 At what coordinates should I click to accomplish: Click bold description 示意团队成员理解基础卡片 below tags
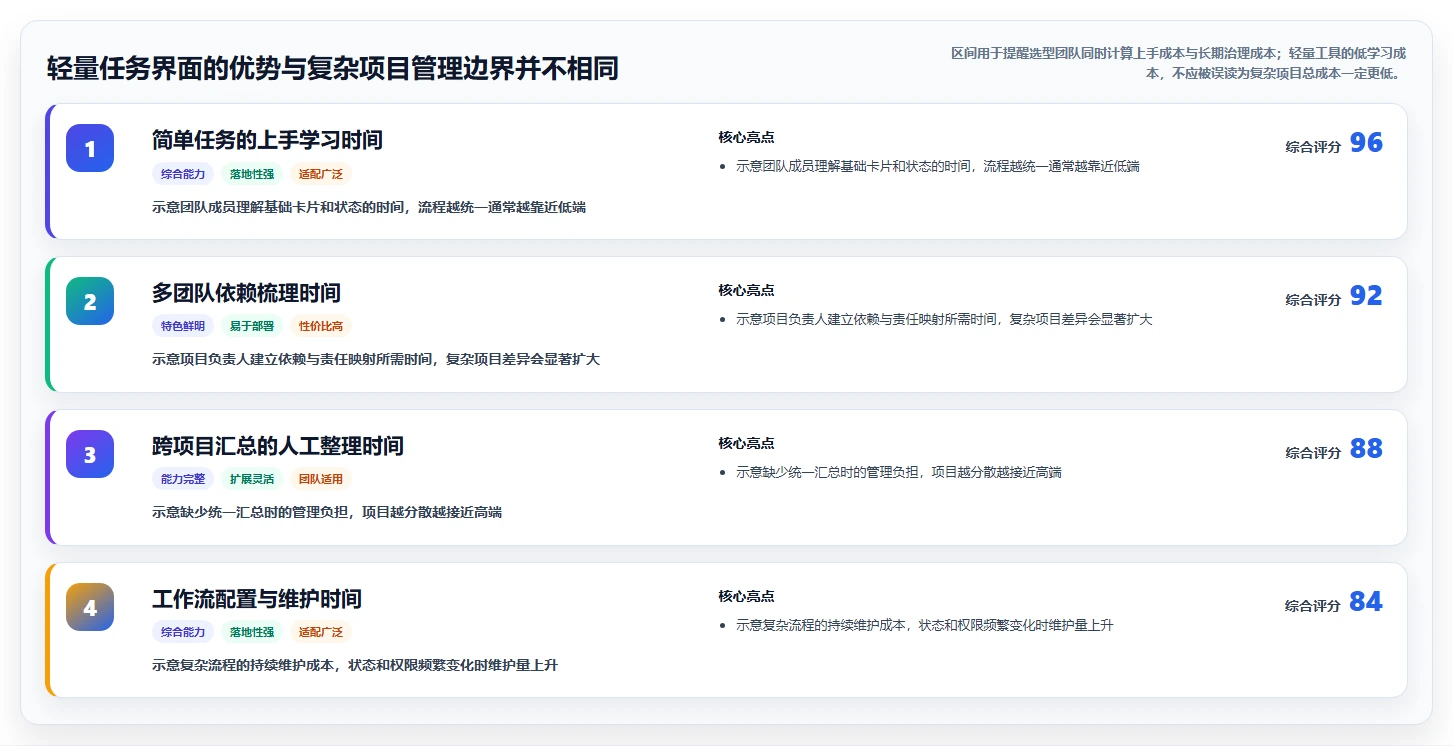(369, 207)
